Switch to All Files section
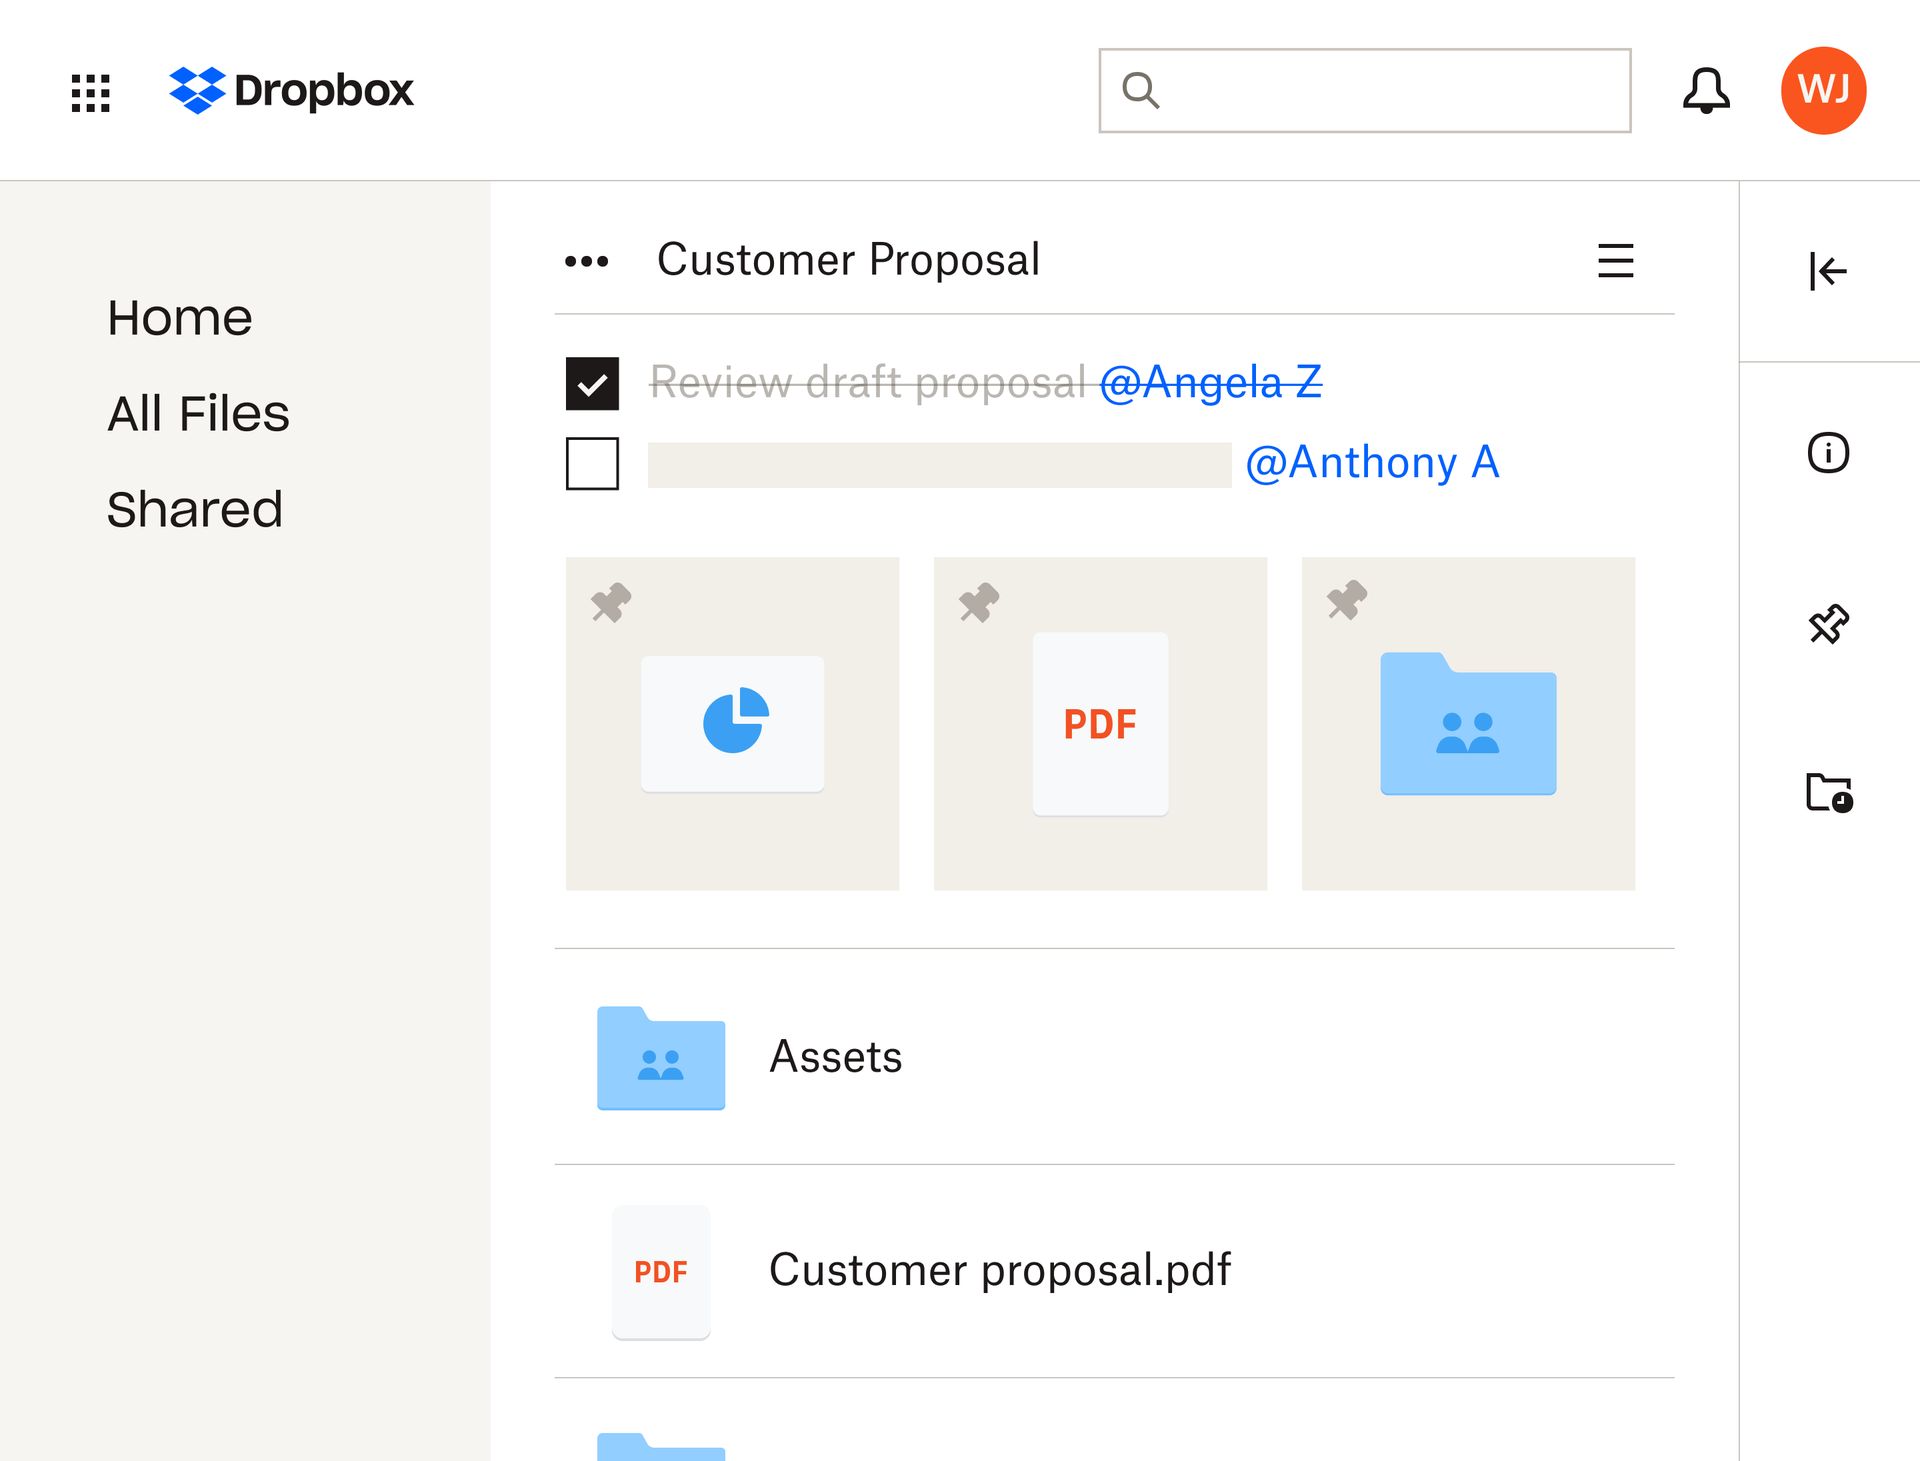 pyautogui.click(x=198, y=413)
